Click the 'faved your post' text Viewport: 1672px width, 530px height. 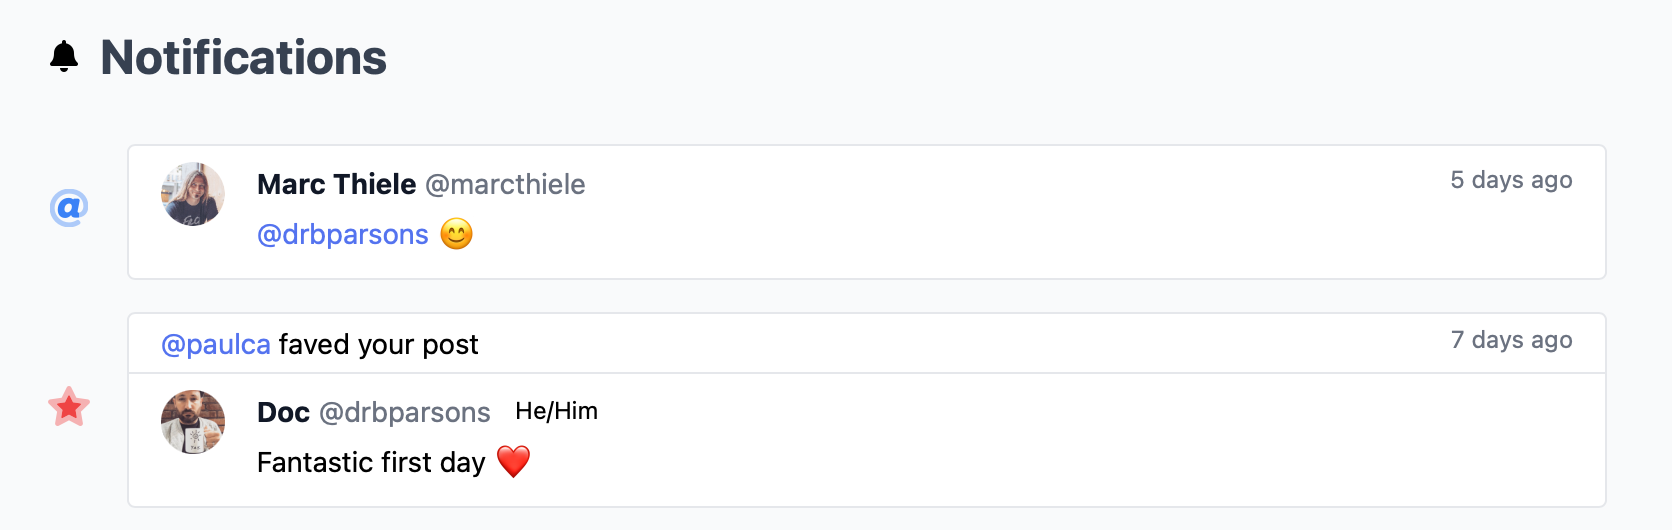coord(378,344)
